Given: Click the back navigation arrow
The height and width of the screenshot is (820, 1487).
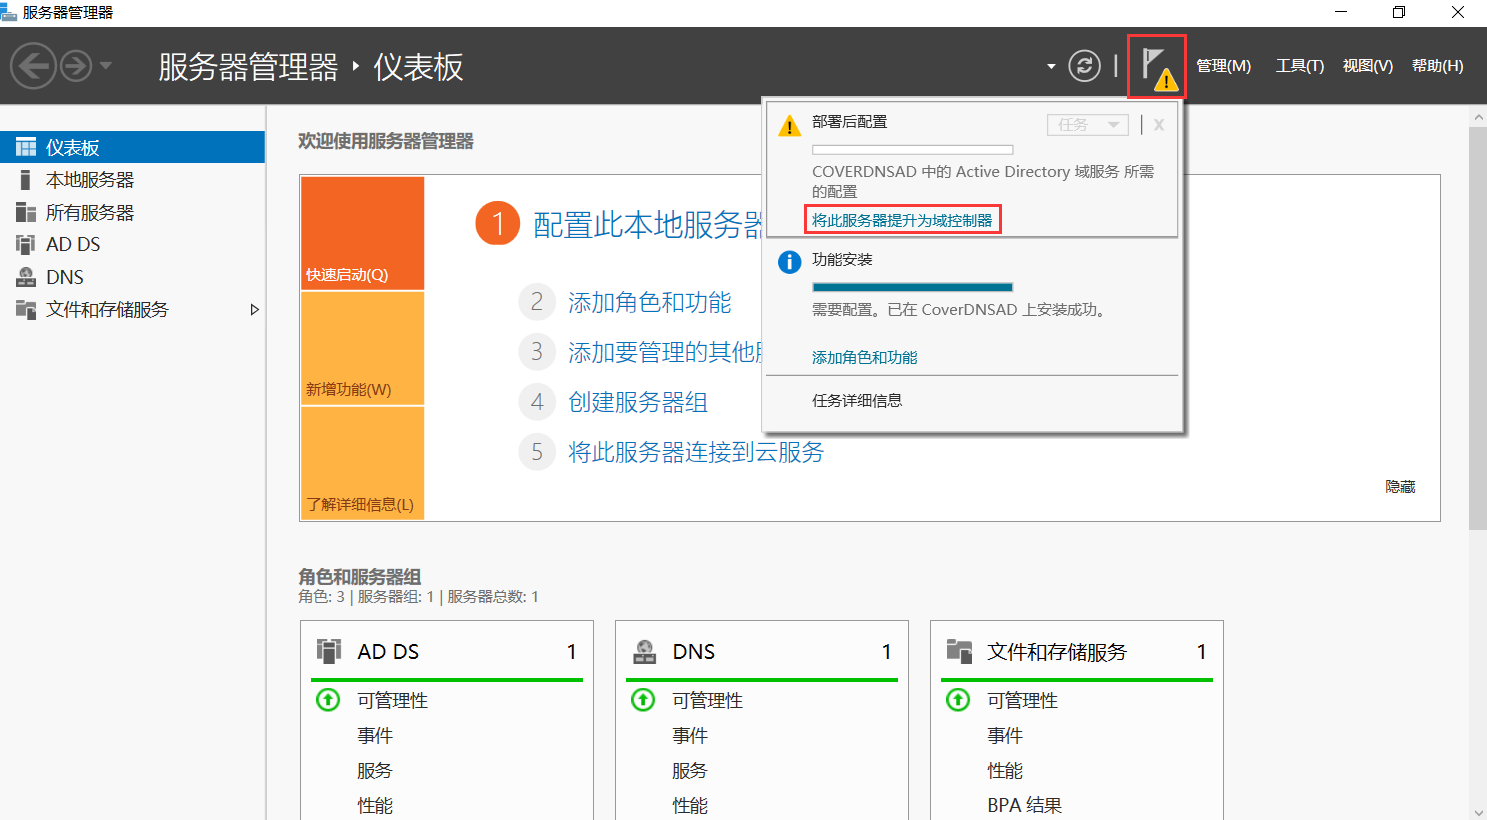Looking at the screenshot, I should click(32, 67).
